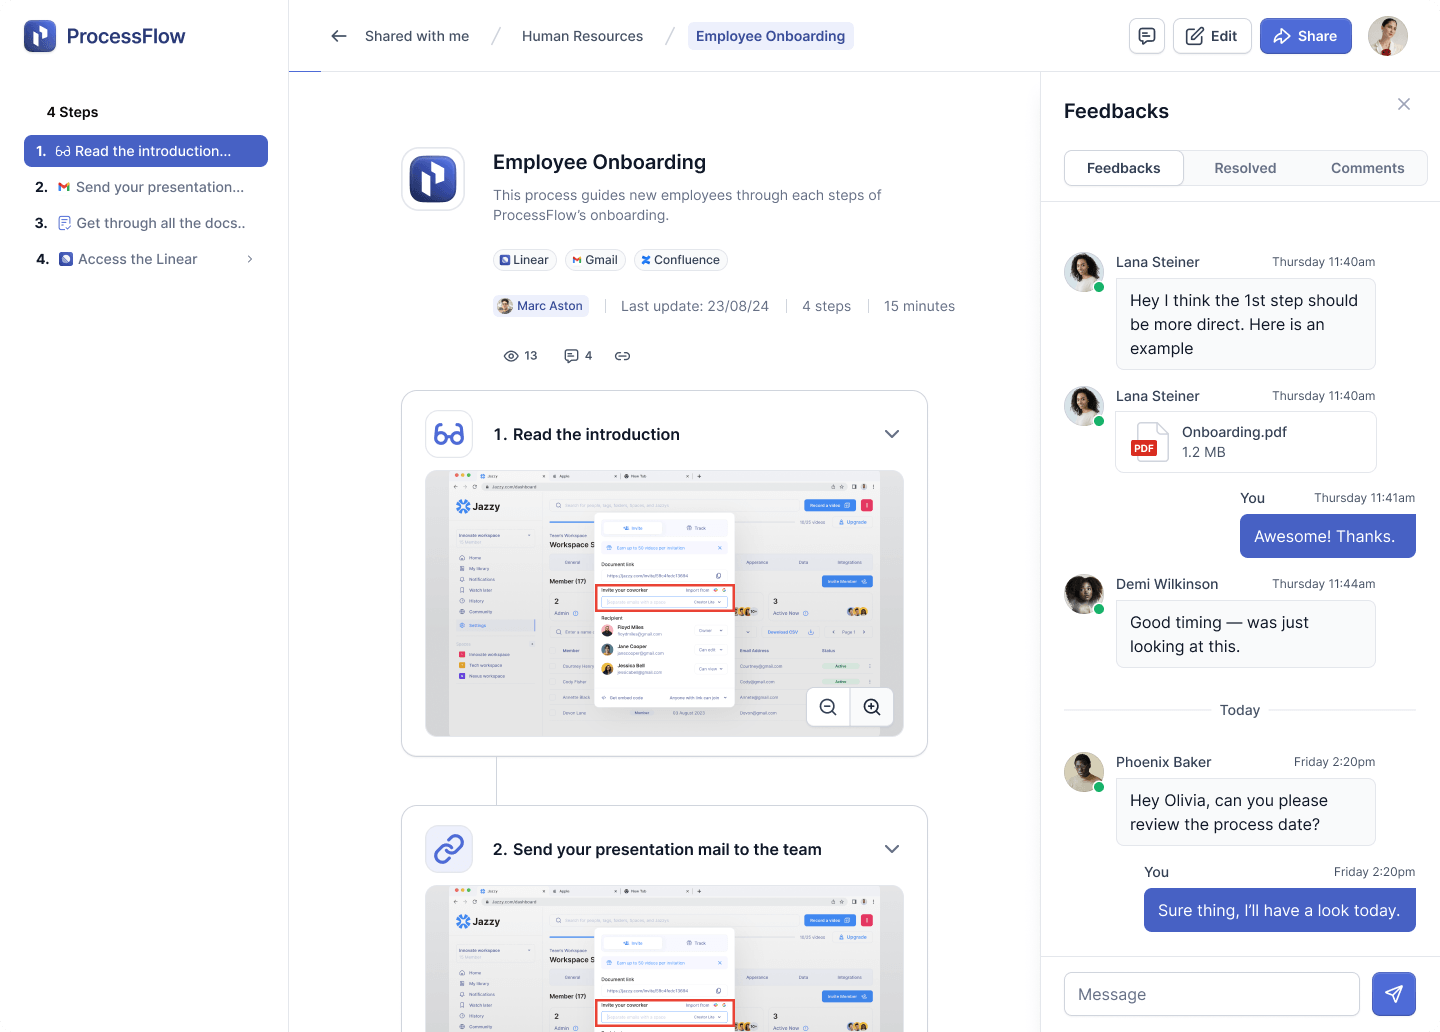Open the Onboarding.pdf attachment
The width and height of the screenshot is (1440, 1032).
point(1246,442)
